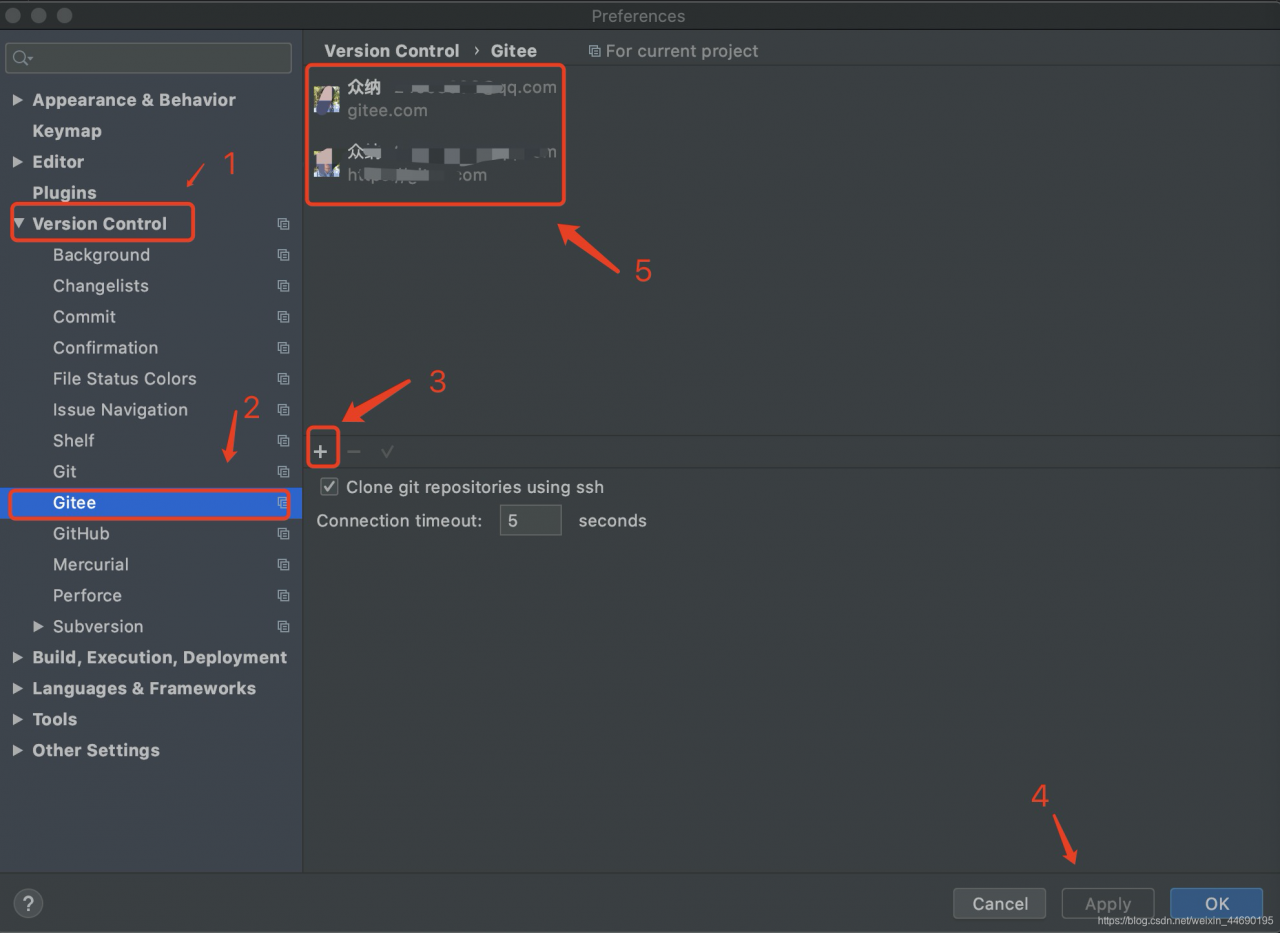Close the Preferences window with red button
The height and width of the screenshot is (933, 1280).
coord(13,16)
